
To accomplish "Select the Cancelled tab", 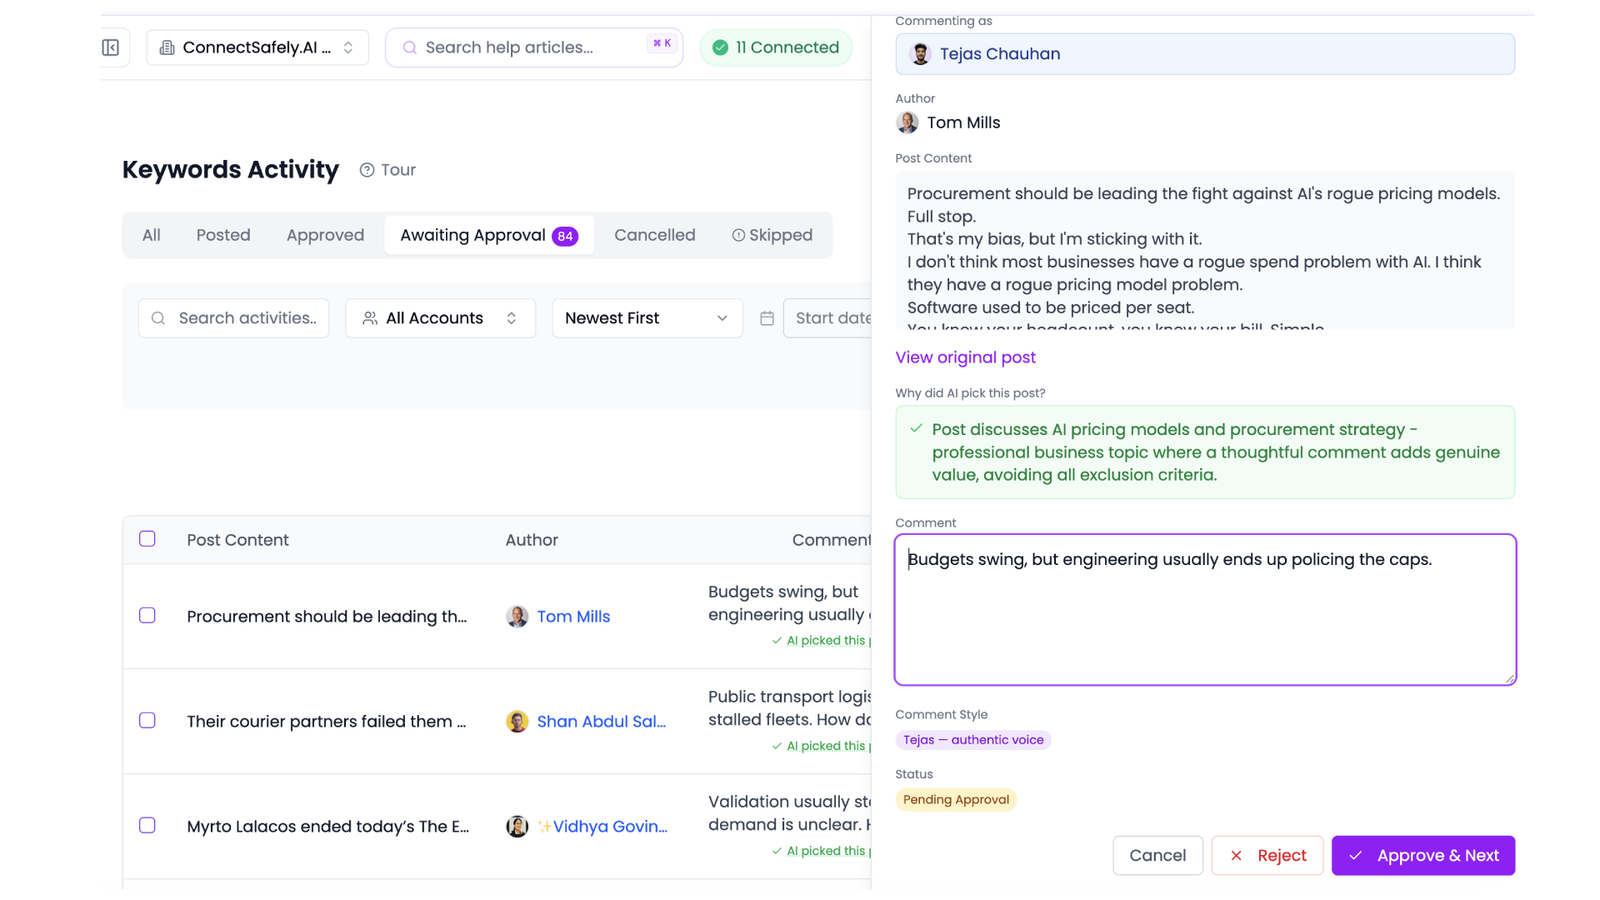I will click(x=655, y=236).
